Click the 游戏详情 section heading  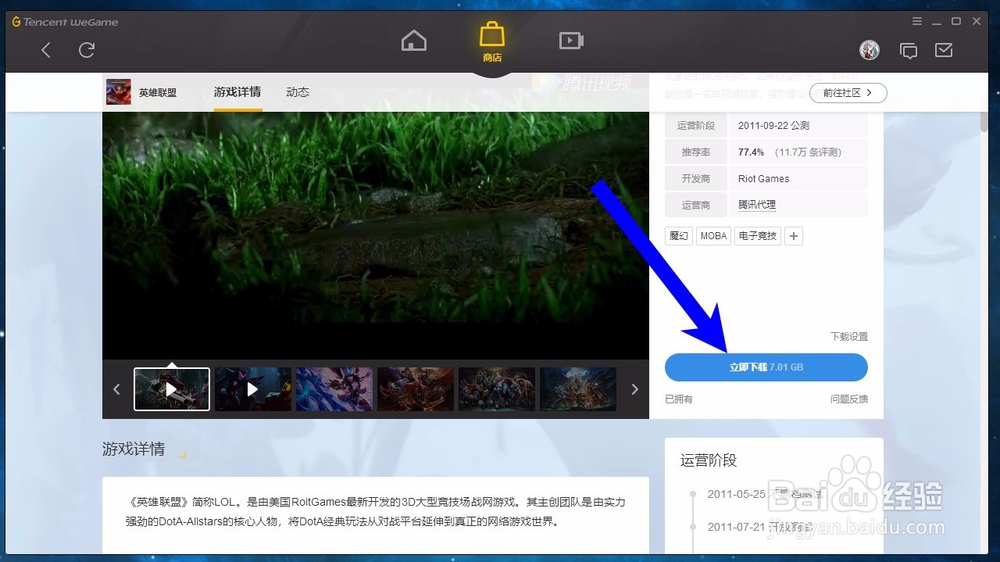pyautogui.click(x=133, y=449)
